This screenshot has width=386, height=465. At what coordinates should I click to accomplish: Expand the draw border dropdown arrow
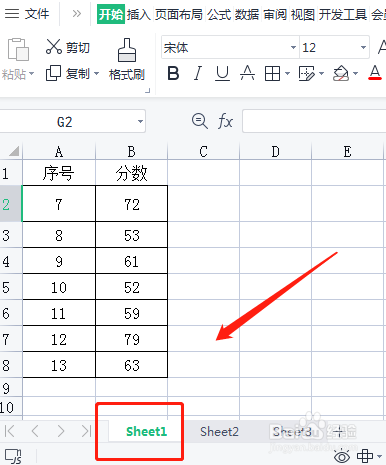pyautogui.click(x=322, y=73)
